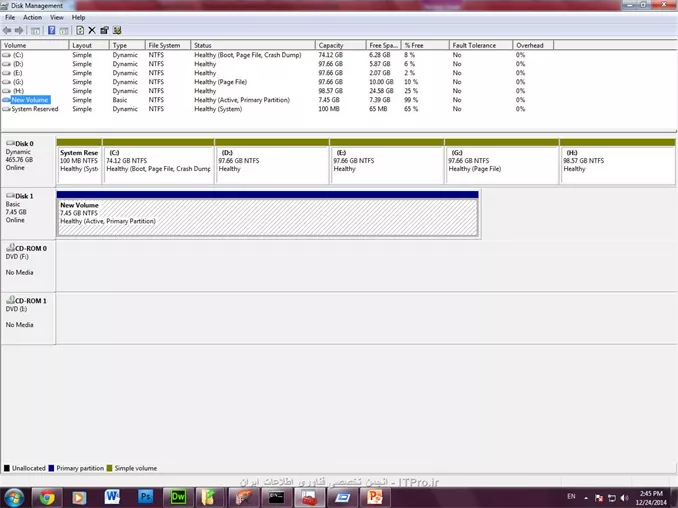Viewport: 678px width, 508px height.
Task: Select the (H:) volume row in list
Action: coord(277,91)
